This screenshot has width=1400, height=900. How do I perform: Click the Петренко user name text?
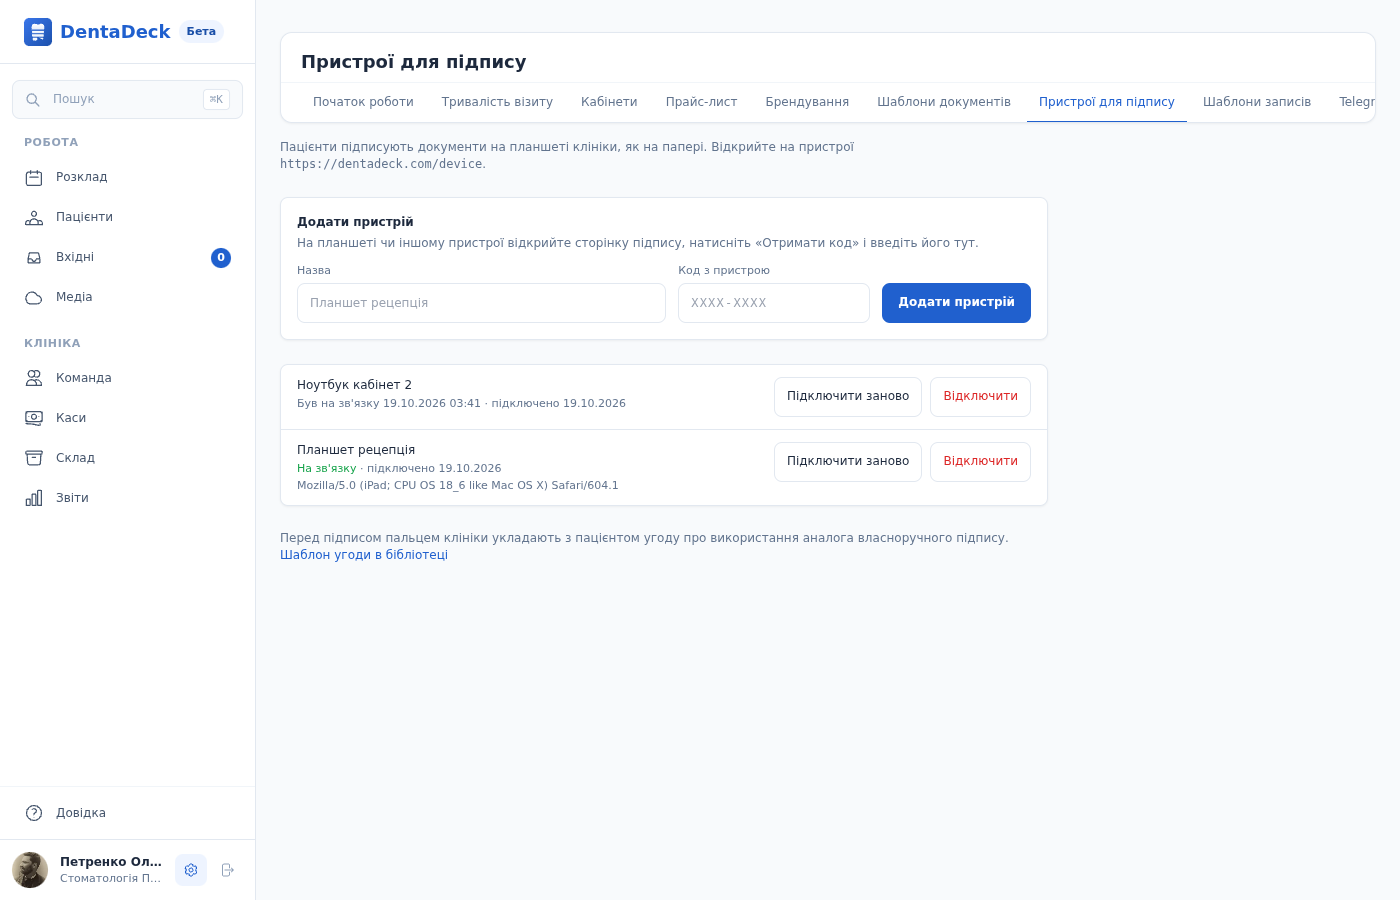click(x=111, y=862)
